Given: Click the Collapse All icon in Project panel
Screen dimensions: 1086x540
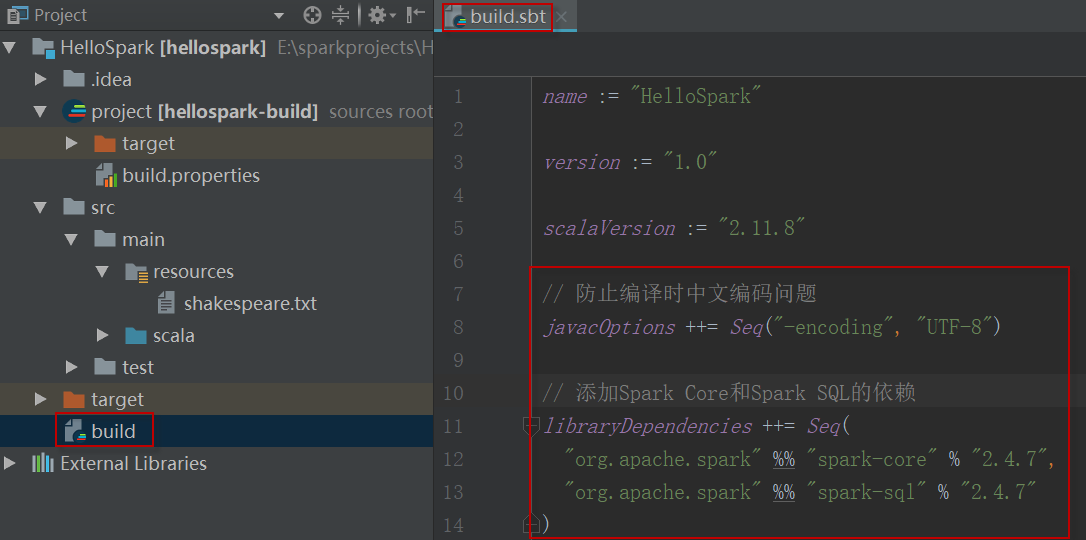Looking at the screenshot, I should 341,15.
